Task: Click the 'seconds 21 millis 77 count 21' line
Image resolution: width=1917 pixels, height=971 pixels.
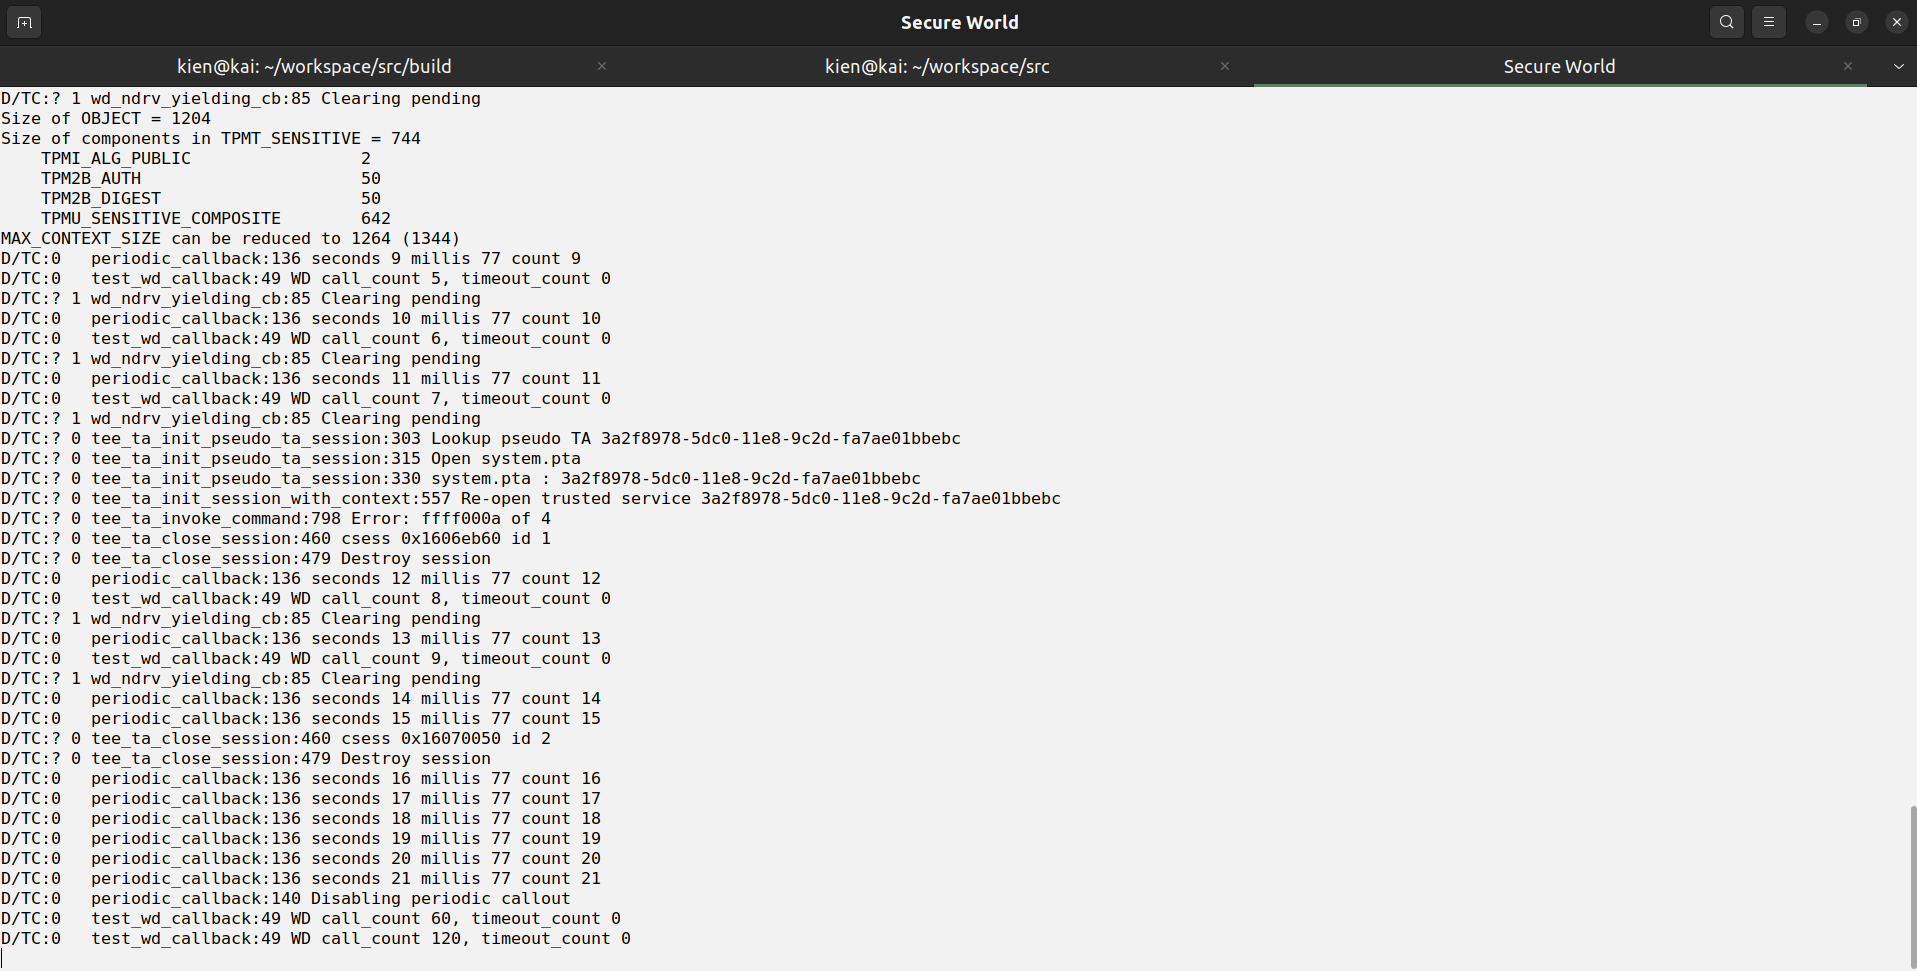Action: 301,879
